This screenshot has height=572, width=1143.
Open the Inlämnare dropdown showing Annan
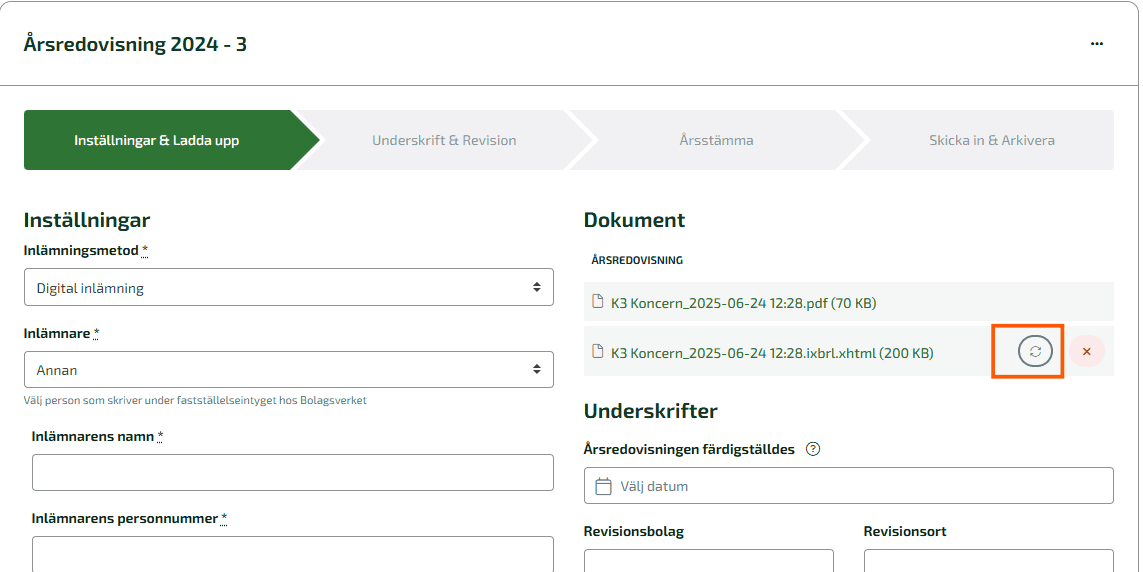click(x=288, y=370)
